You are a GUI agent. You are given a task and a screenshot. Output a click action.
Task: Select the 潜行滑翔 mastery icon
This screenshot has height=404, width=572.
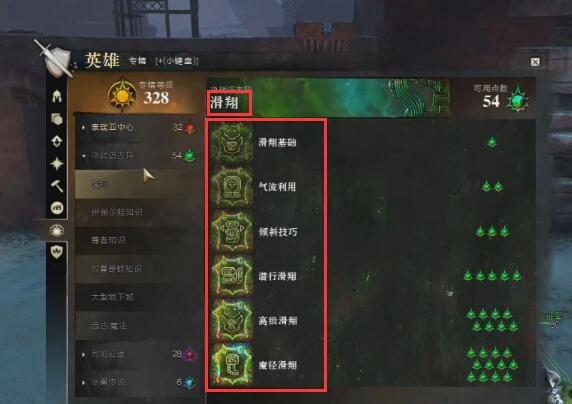[x=232, y=276]
